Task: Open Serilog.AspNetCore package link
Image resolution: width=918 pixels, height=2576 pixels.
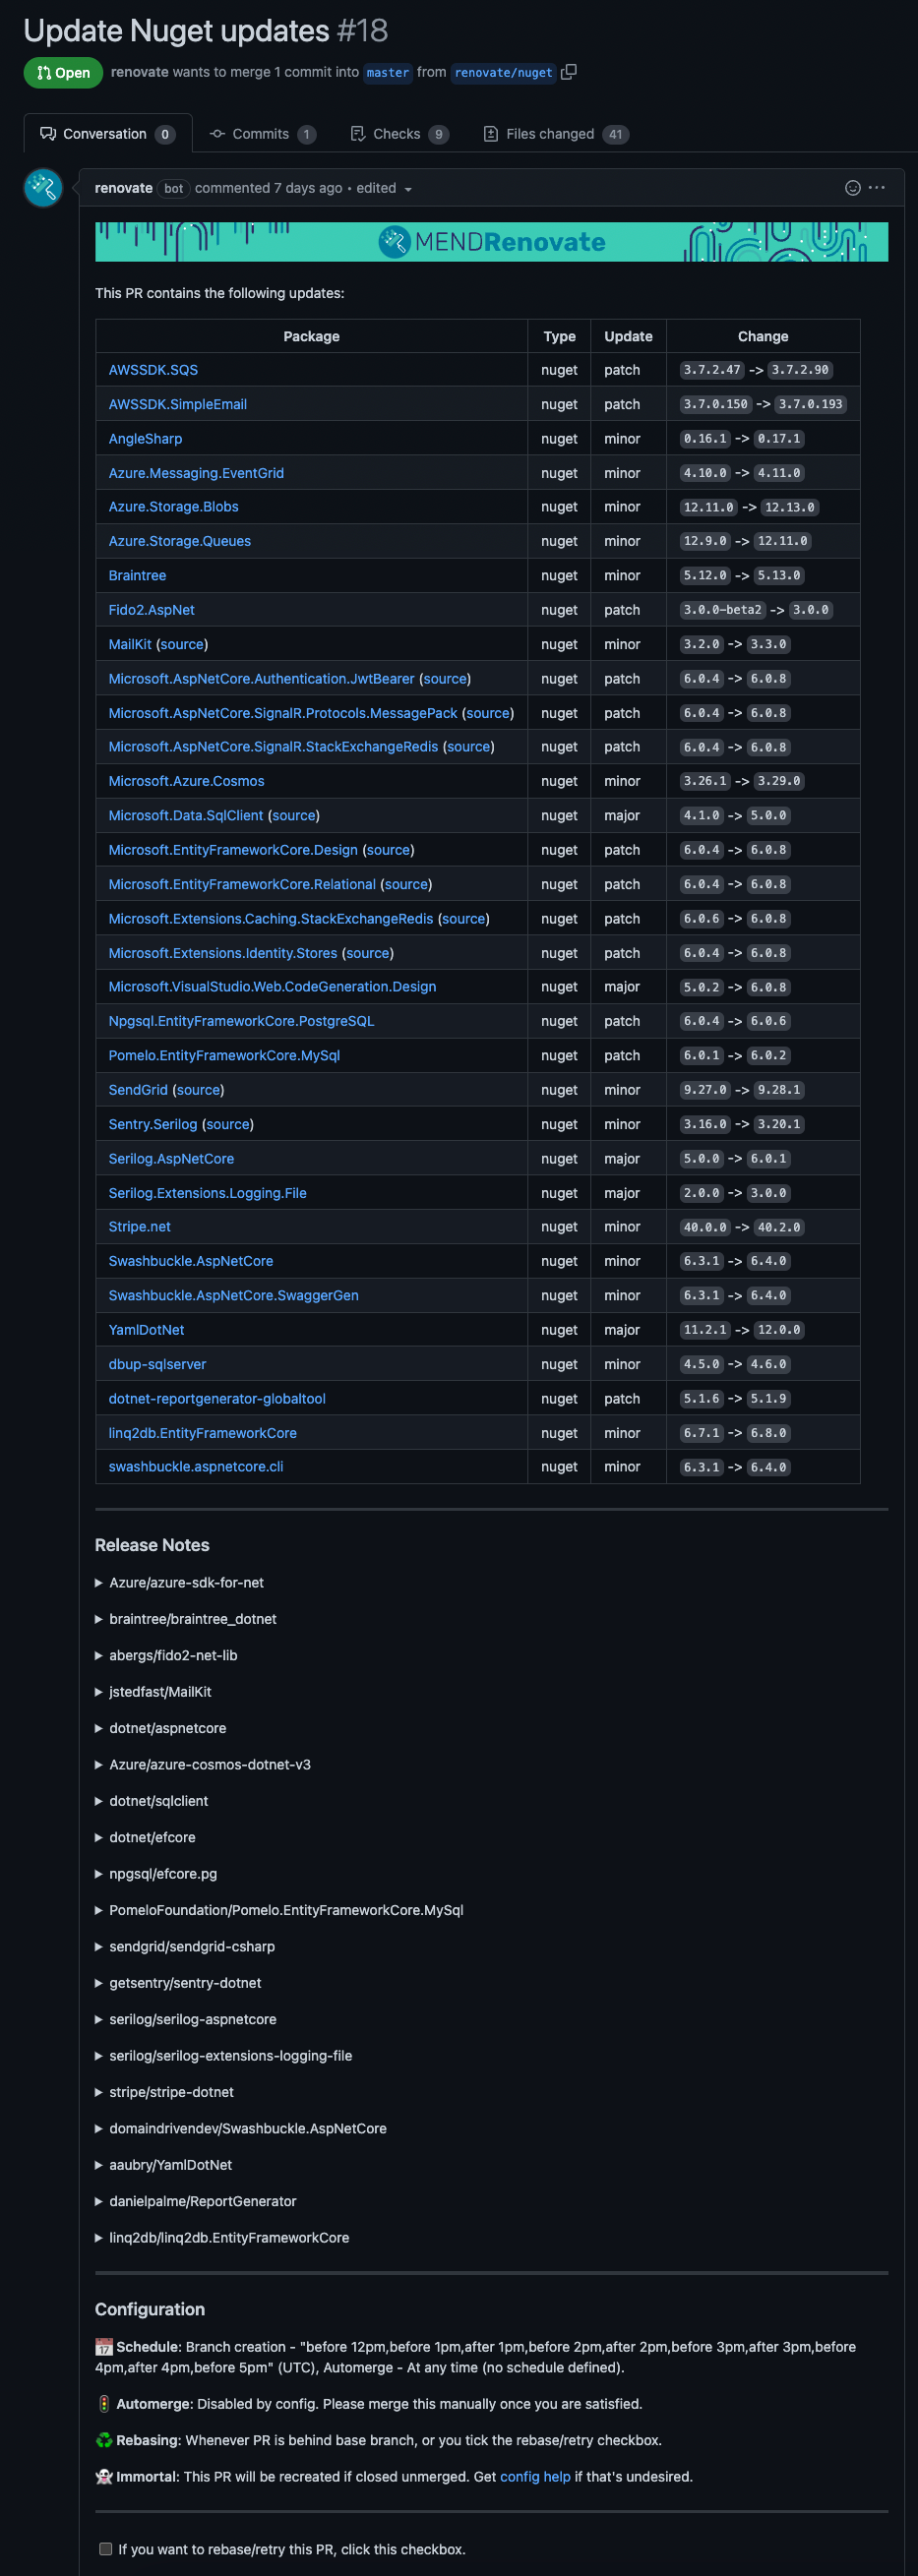Action: 171,1159
